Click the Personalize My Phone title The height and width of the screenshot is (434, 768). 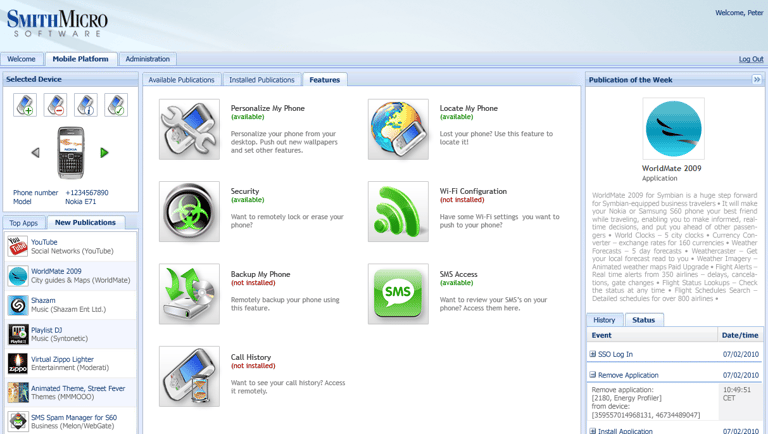tap(267, 108)
